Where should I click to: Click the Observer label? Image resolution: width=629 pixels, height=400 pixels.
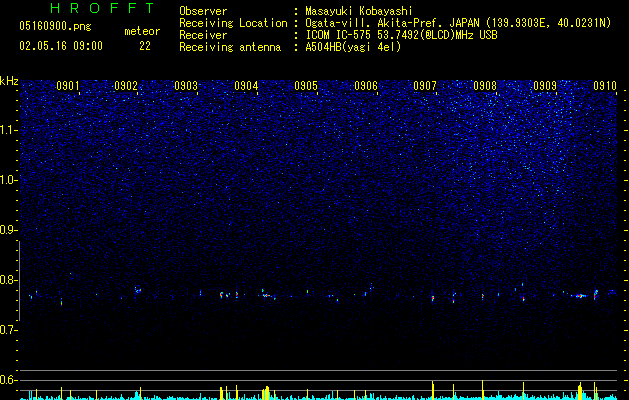203,11
